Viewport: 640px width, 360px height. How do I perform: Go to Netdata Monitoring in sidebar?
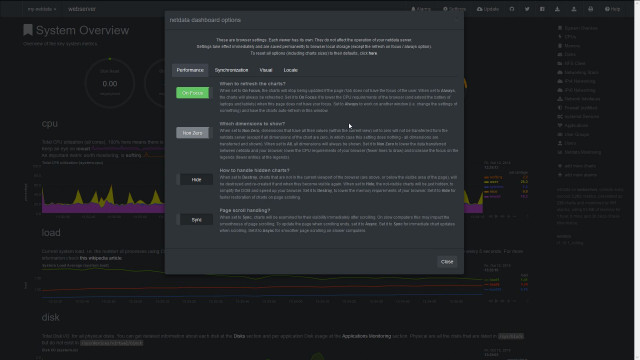tap(579, 152)
